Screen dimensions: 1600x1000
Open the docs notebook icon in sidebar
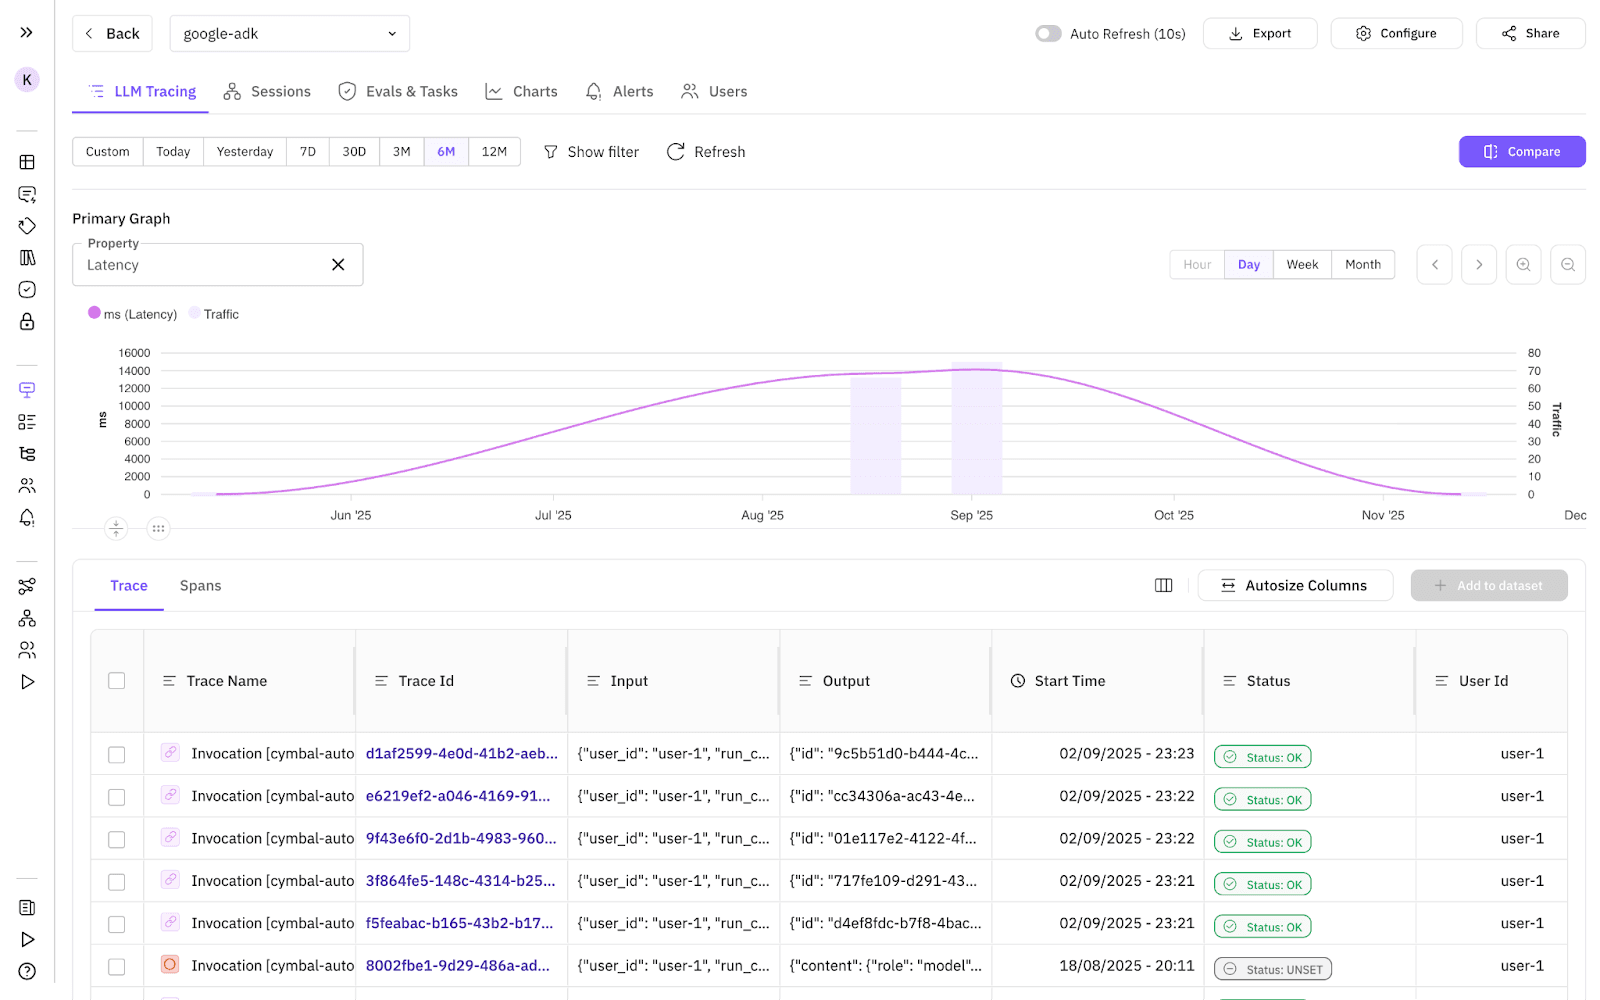(27, 908)
